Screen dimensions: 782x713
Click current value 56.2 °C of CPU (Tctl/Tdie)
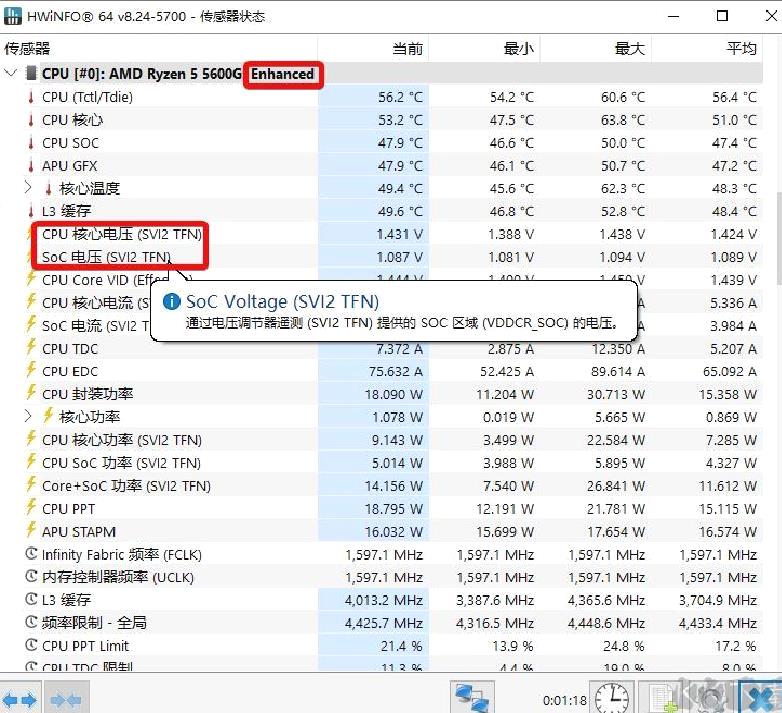[x=400, y=97]
